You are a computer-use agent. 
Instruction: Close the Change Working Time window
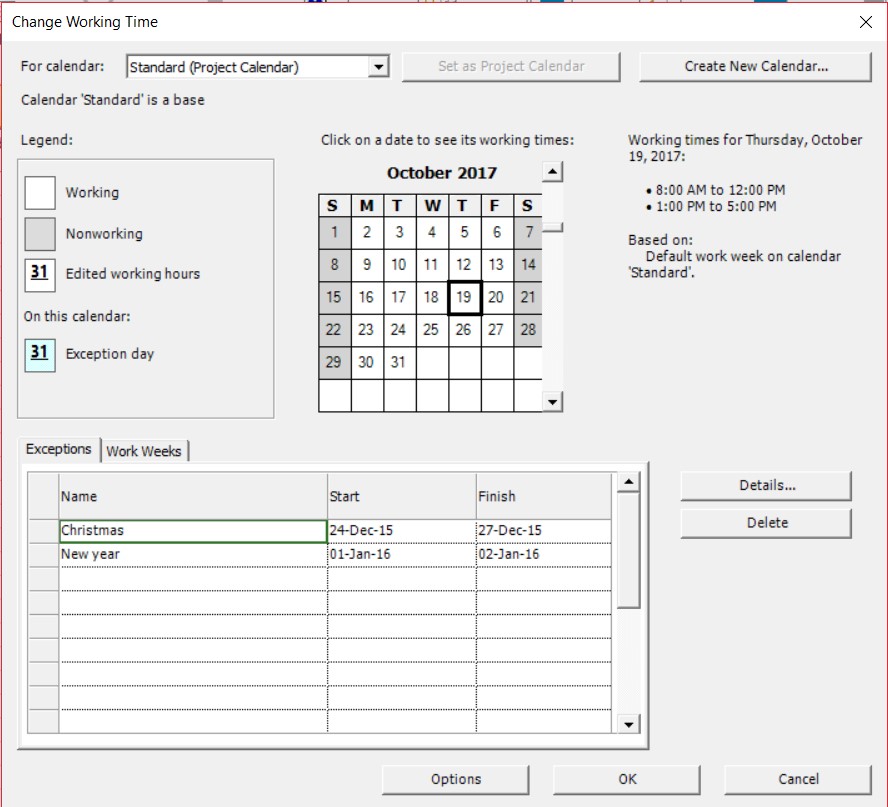(x=865, y=22)
